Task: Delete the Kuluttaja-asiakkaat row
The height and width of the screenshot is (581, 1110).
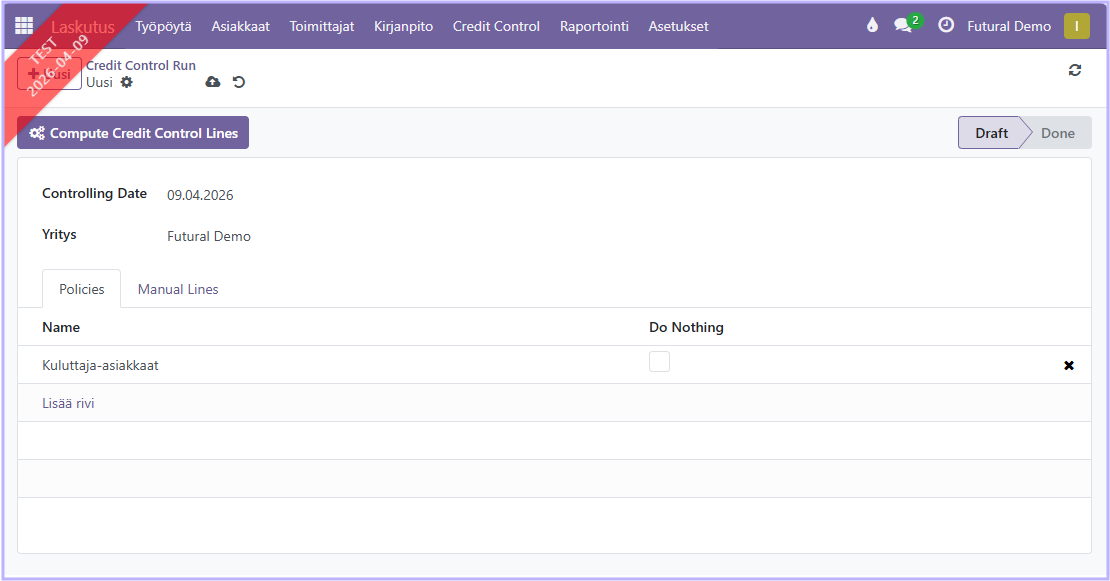Action: click(x=1068, y=366)
